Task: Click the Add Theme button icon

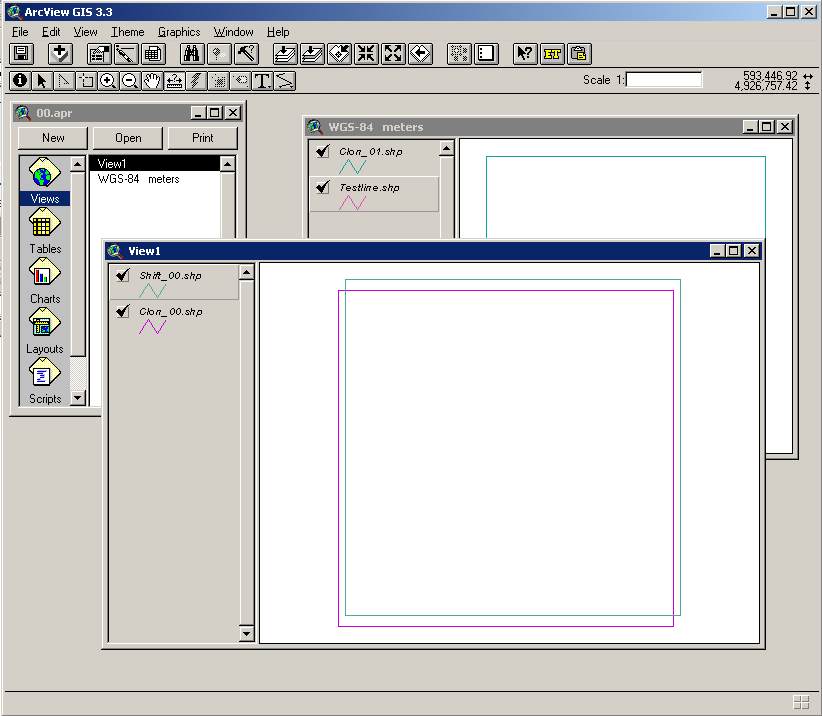Action: click(x=60, y=53)
